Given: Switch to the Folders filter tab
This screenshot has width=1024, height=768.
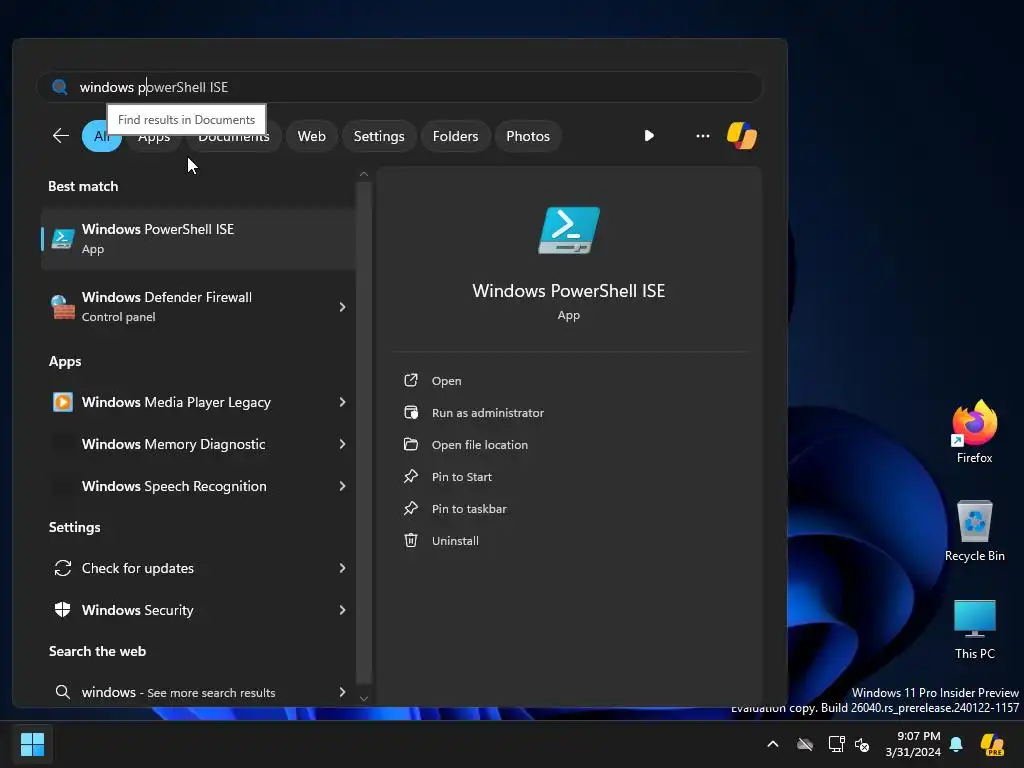Looking at the screenshot, I should coord(455,136).
